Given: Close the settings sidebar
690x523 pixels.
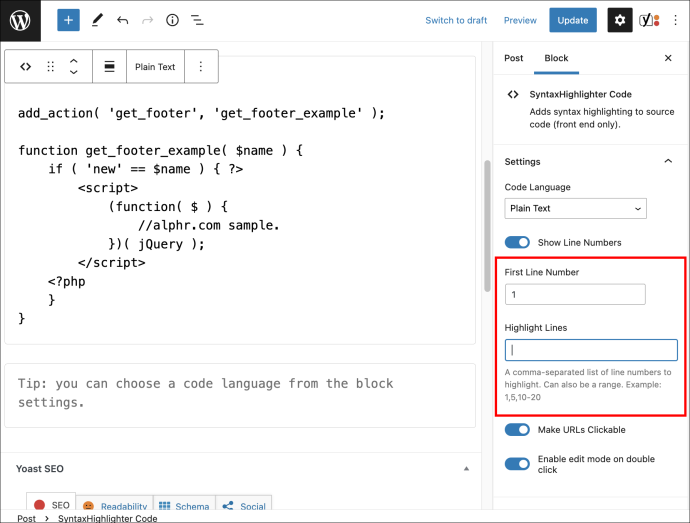Looking at the screenshot, I should 668,58.
